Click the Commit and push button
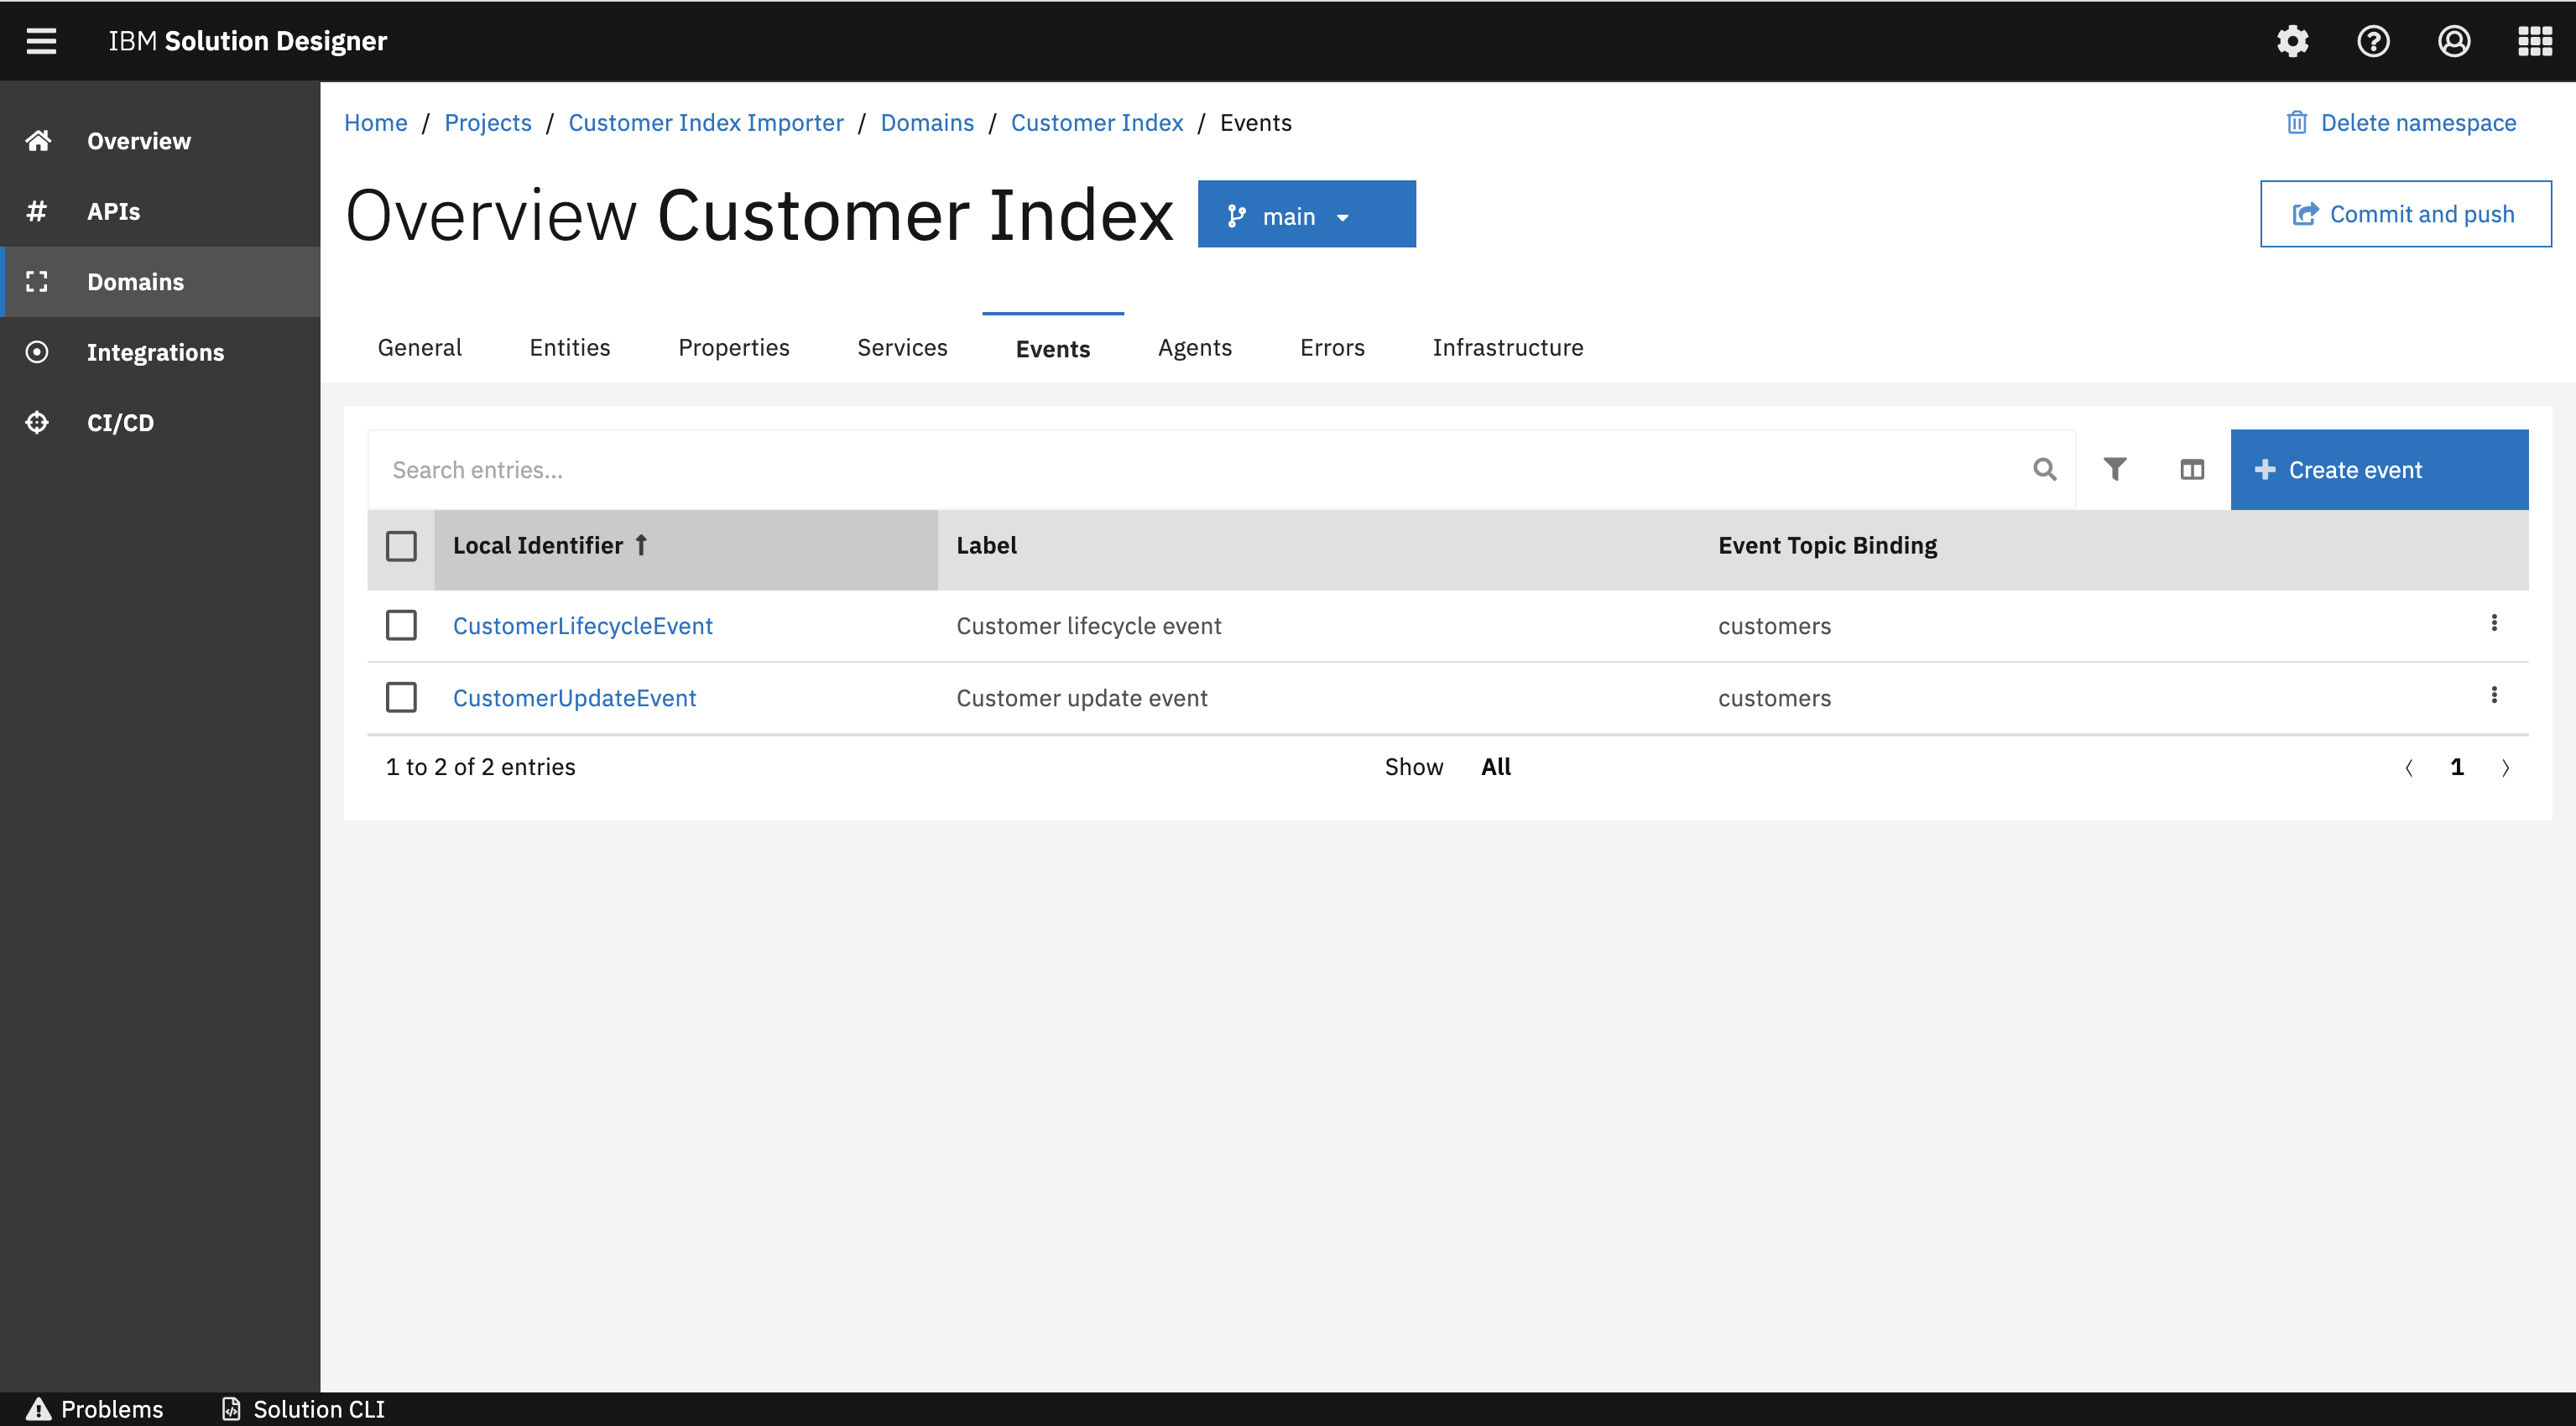Viewport: 2576px width, 1426px height. (2405, 214)
